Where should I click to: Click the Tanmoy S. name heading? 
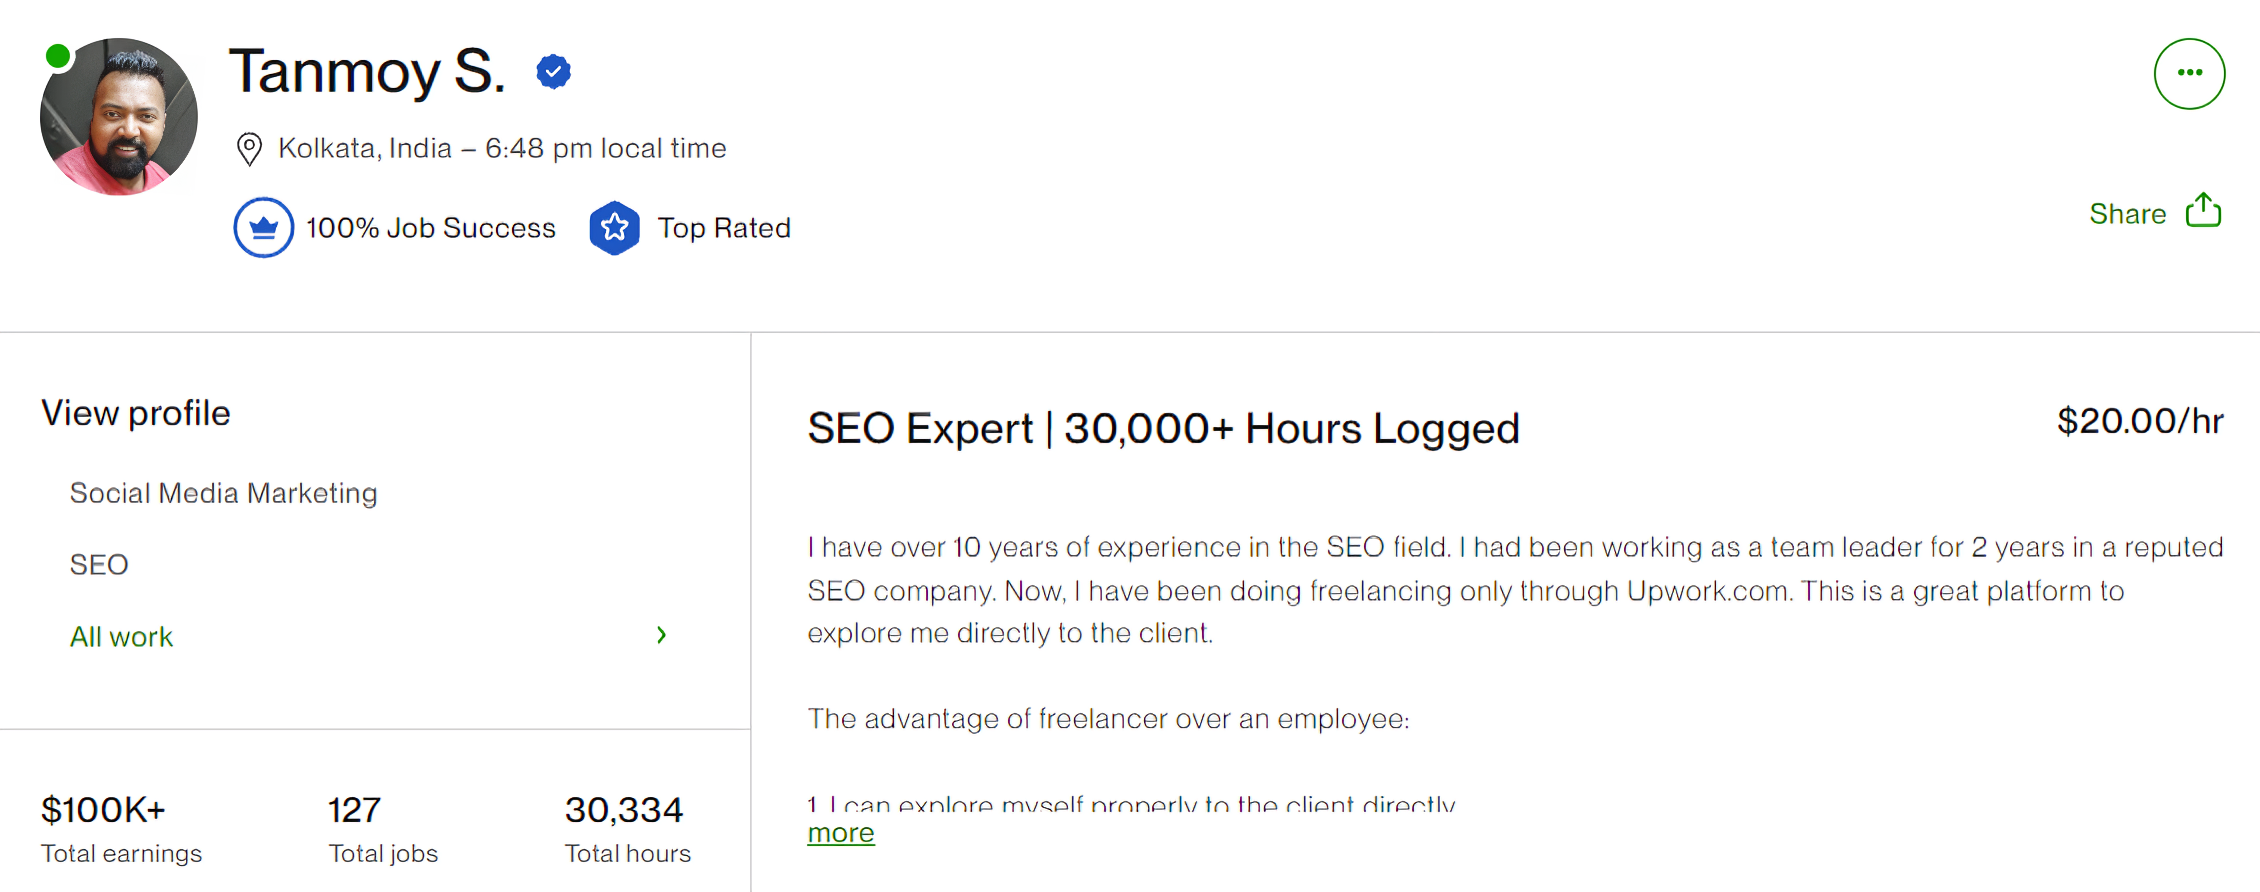[367, 72]
